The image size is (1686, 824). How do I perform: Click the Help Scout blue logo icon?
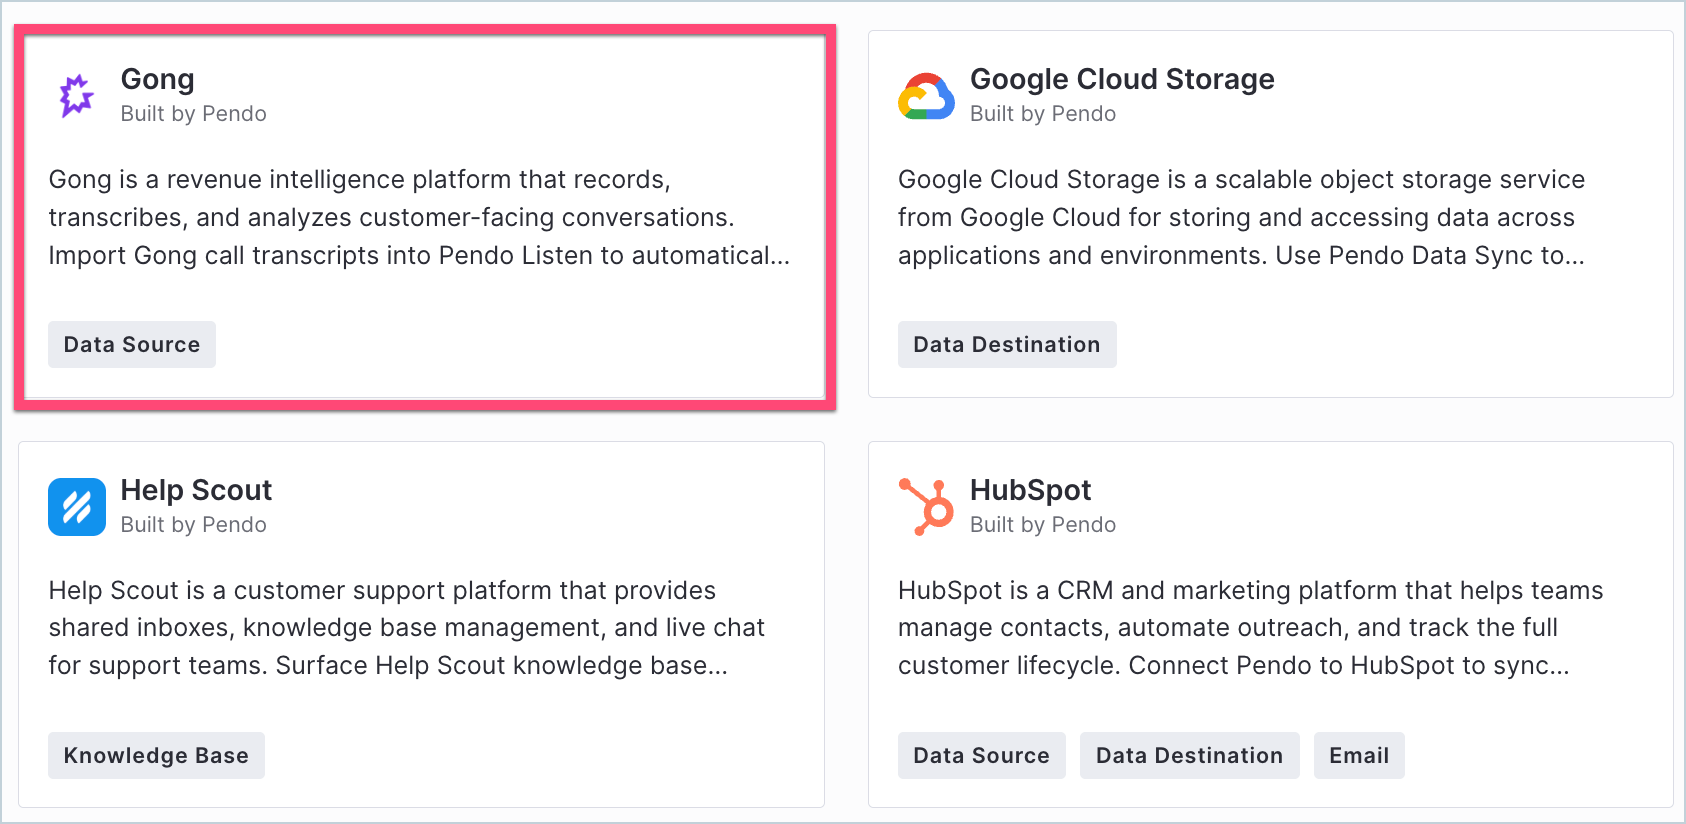coord(77,507)
